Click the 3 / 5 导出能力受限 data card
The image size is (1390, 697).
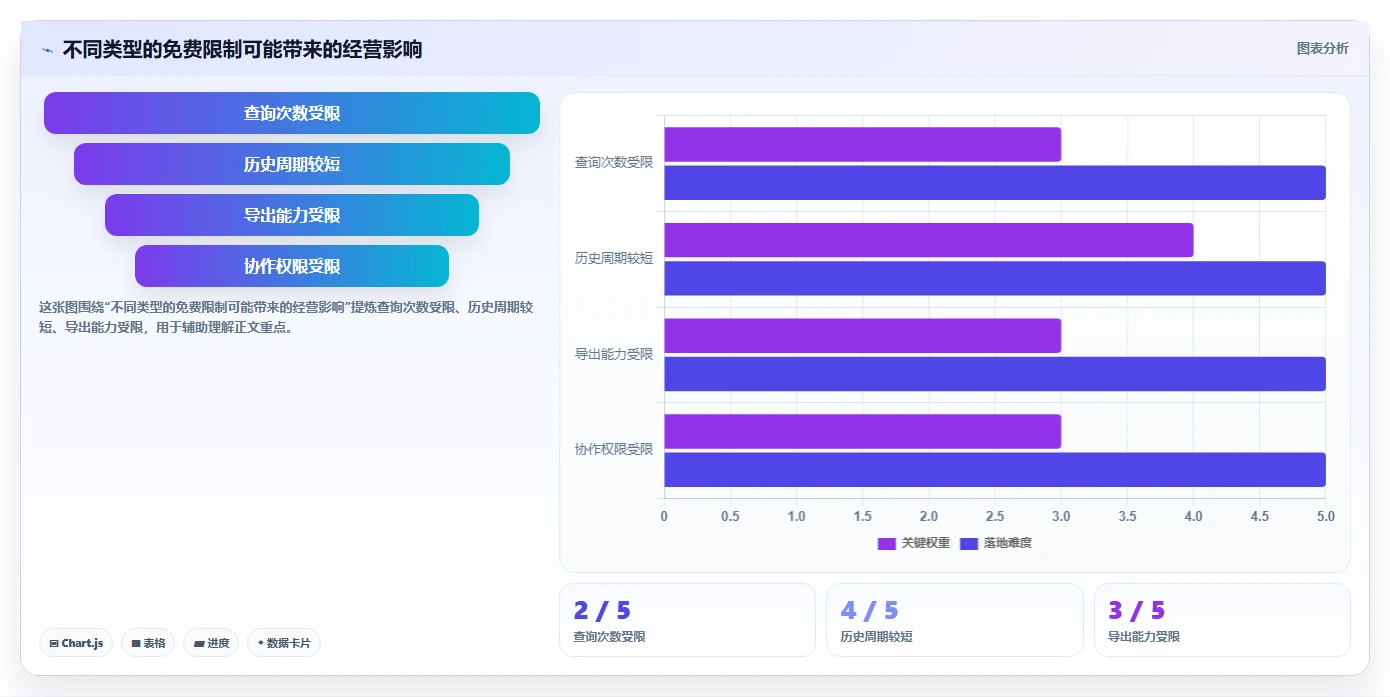[1222, 620]
